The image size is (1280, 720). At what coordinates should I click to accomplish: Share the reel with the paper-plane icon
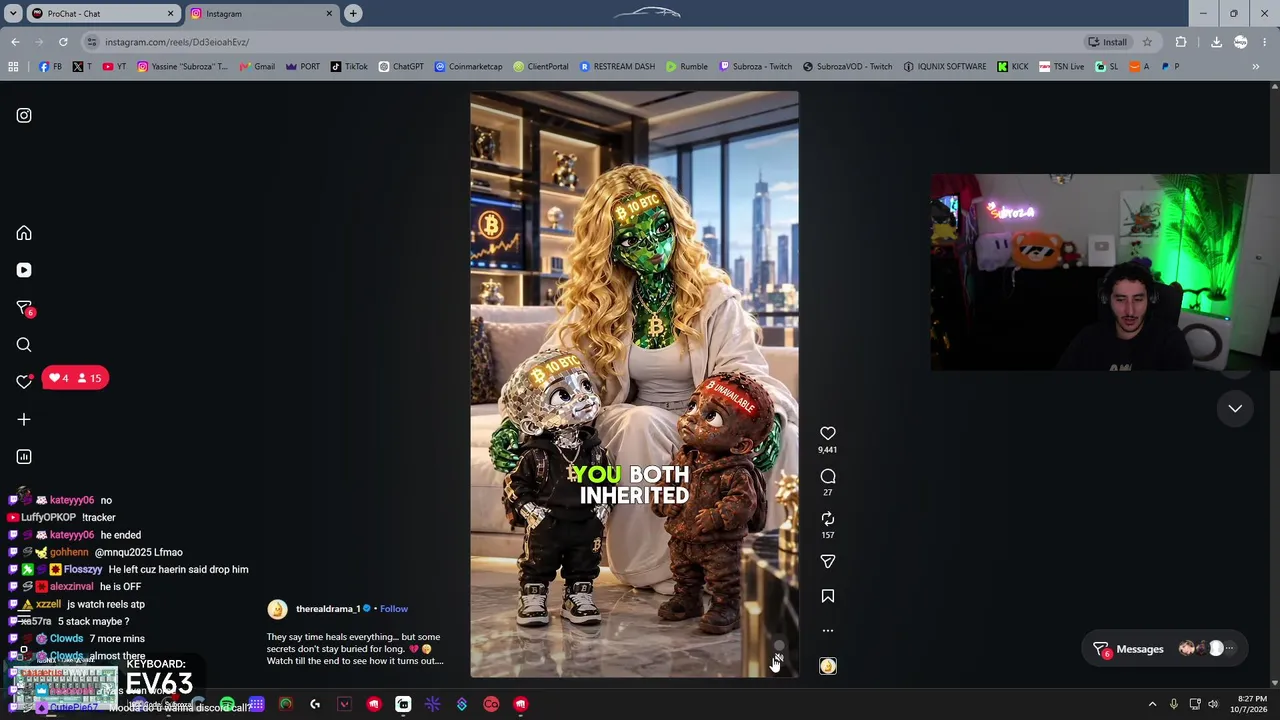click(828, 562)
